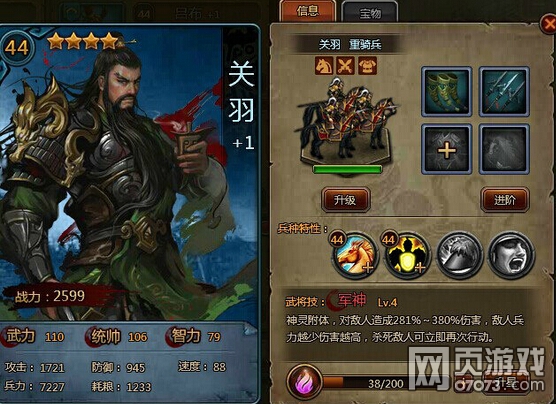Click the armor type icon
556x404 pixels.
click(367, 66)
